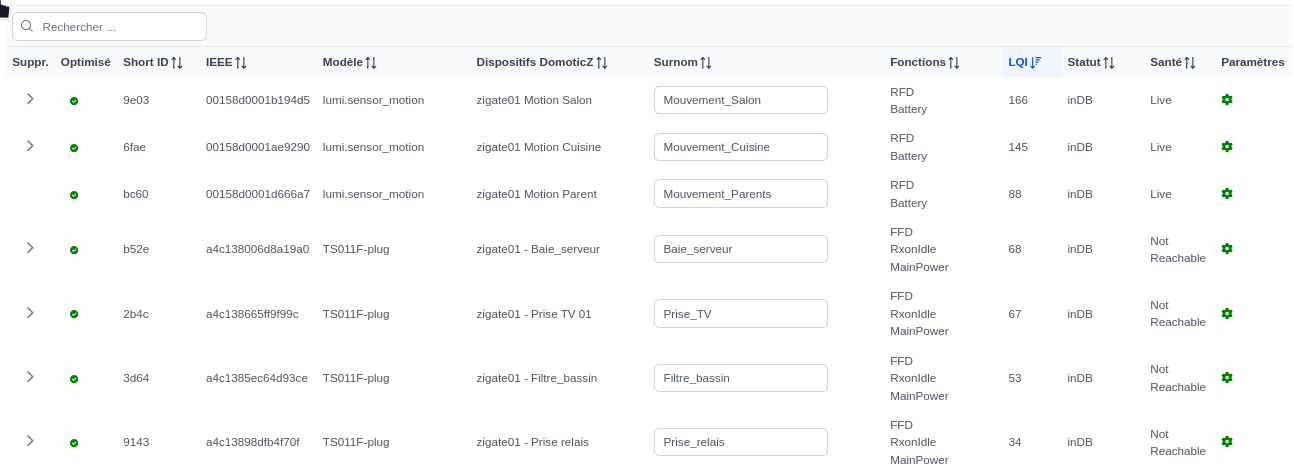
Task: Click the green optimised check for 9e03
Action: pyautogui.click(x=74, y=101)
